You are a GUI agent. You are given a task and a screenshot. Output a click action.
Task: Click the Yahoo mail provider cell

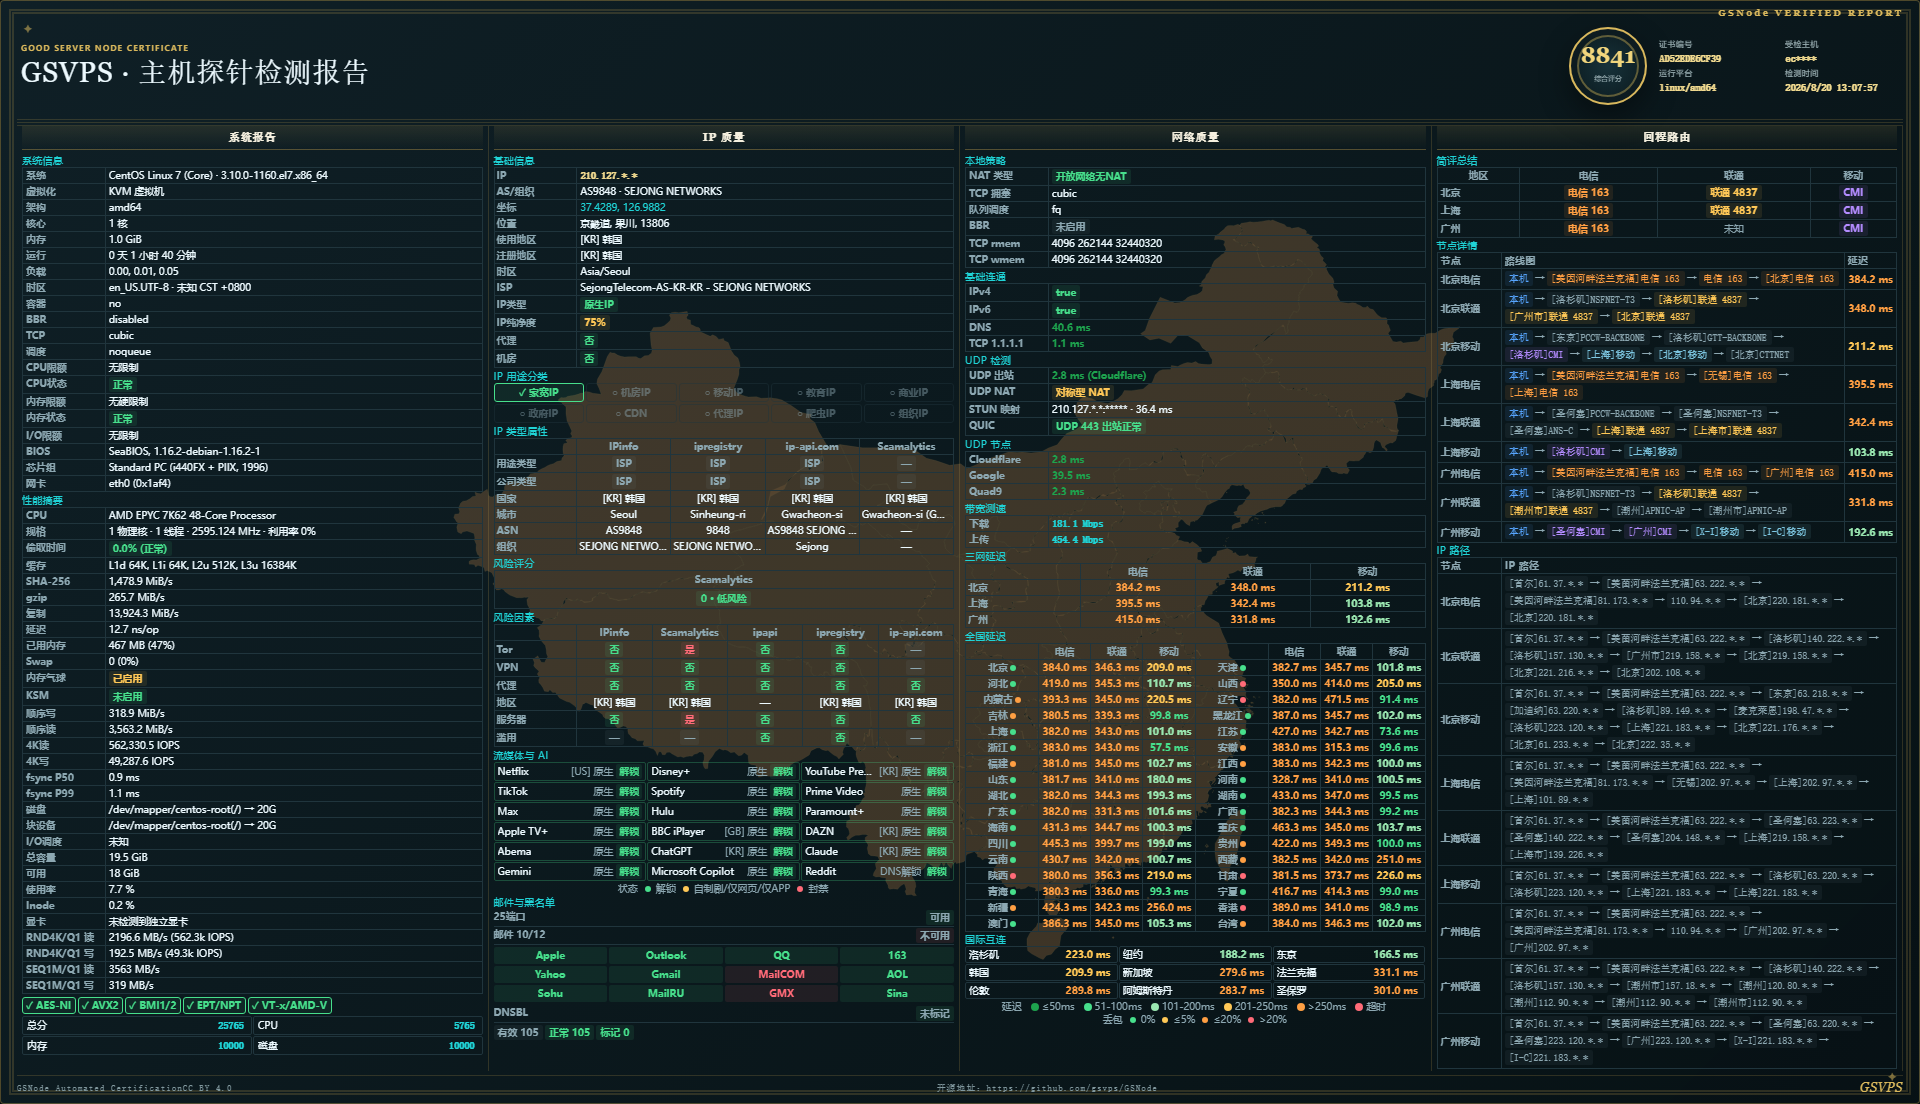point(550,975)
